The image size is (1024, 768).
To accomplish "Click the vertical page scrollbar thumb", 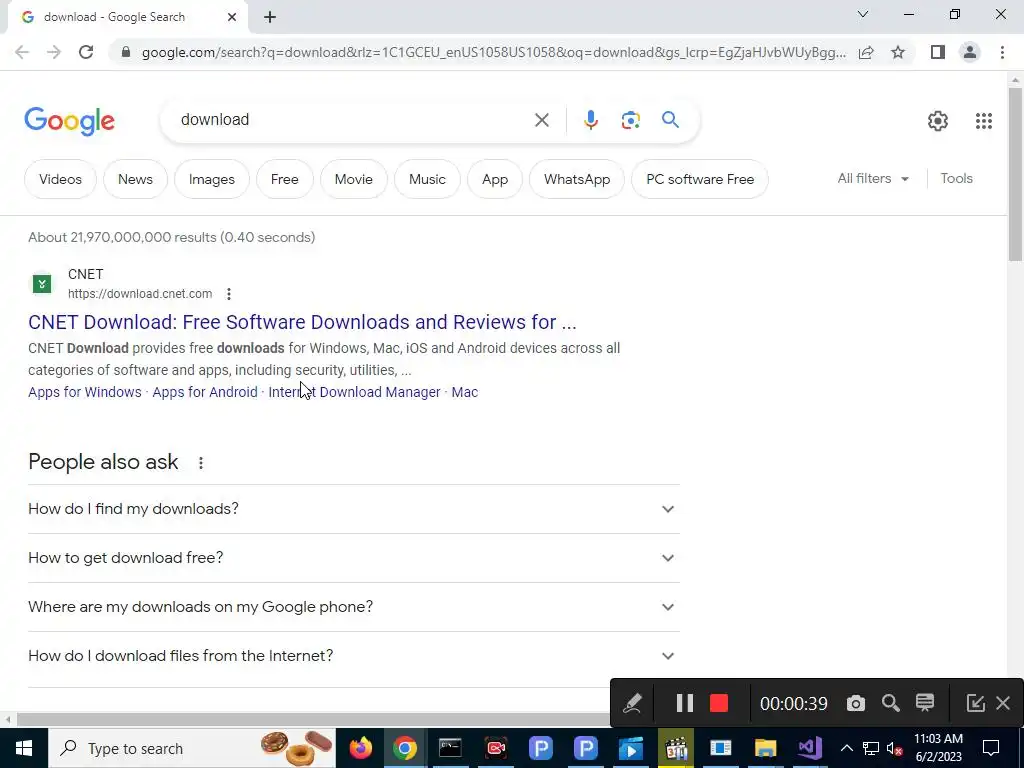I will point(1015,174).
